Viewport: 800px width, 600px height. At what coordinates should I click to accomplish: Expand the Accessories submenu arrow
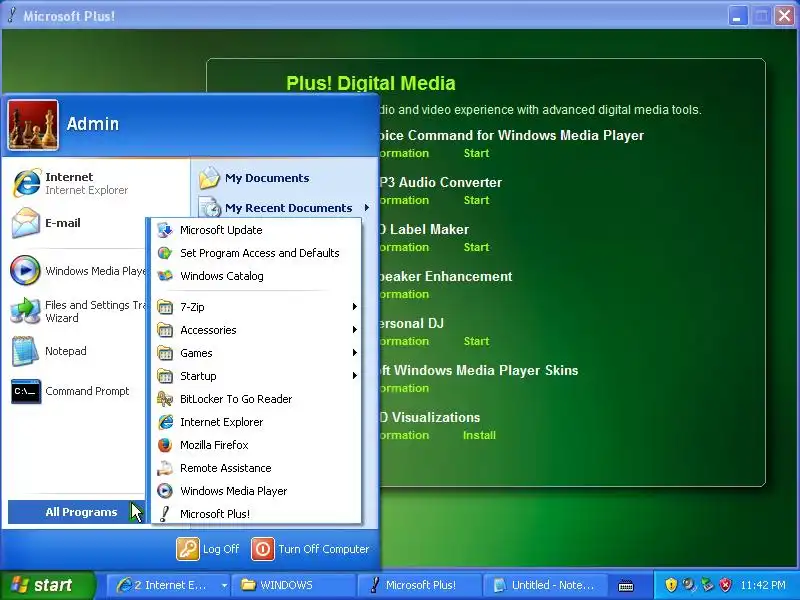pos(355,330)
